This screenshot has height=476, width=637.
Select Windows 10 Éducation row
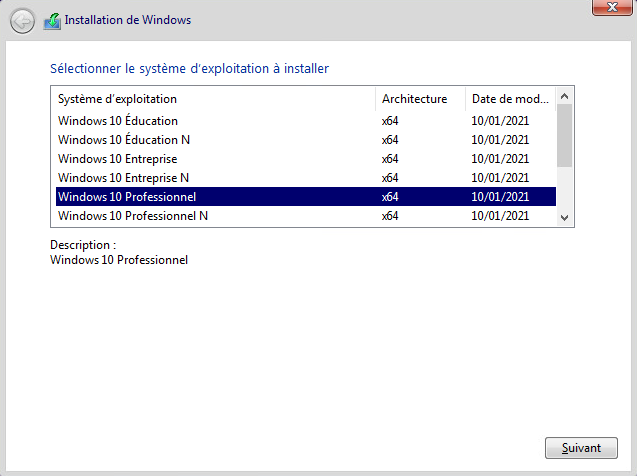(x=306, y=121)
